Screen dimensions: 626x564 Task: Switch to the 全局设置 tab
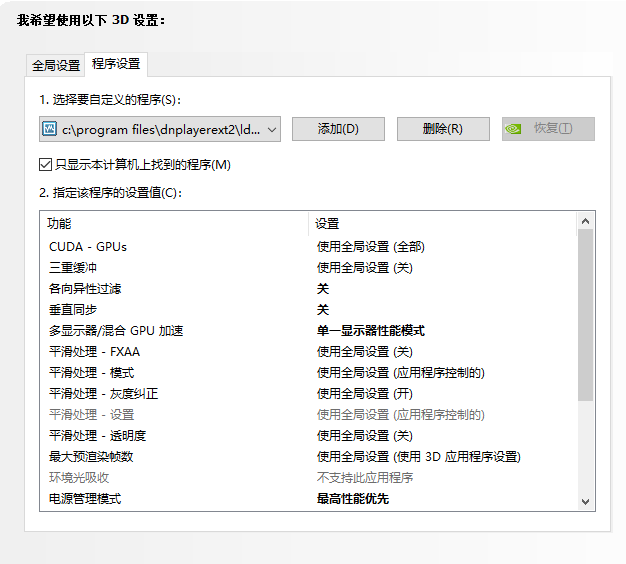coord(56,65)
